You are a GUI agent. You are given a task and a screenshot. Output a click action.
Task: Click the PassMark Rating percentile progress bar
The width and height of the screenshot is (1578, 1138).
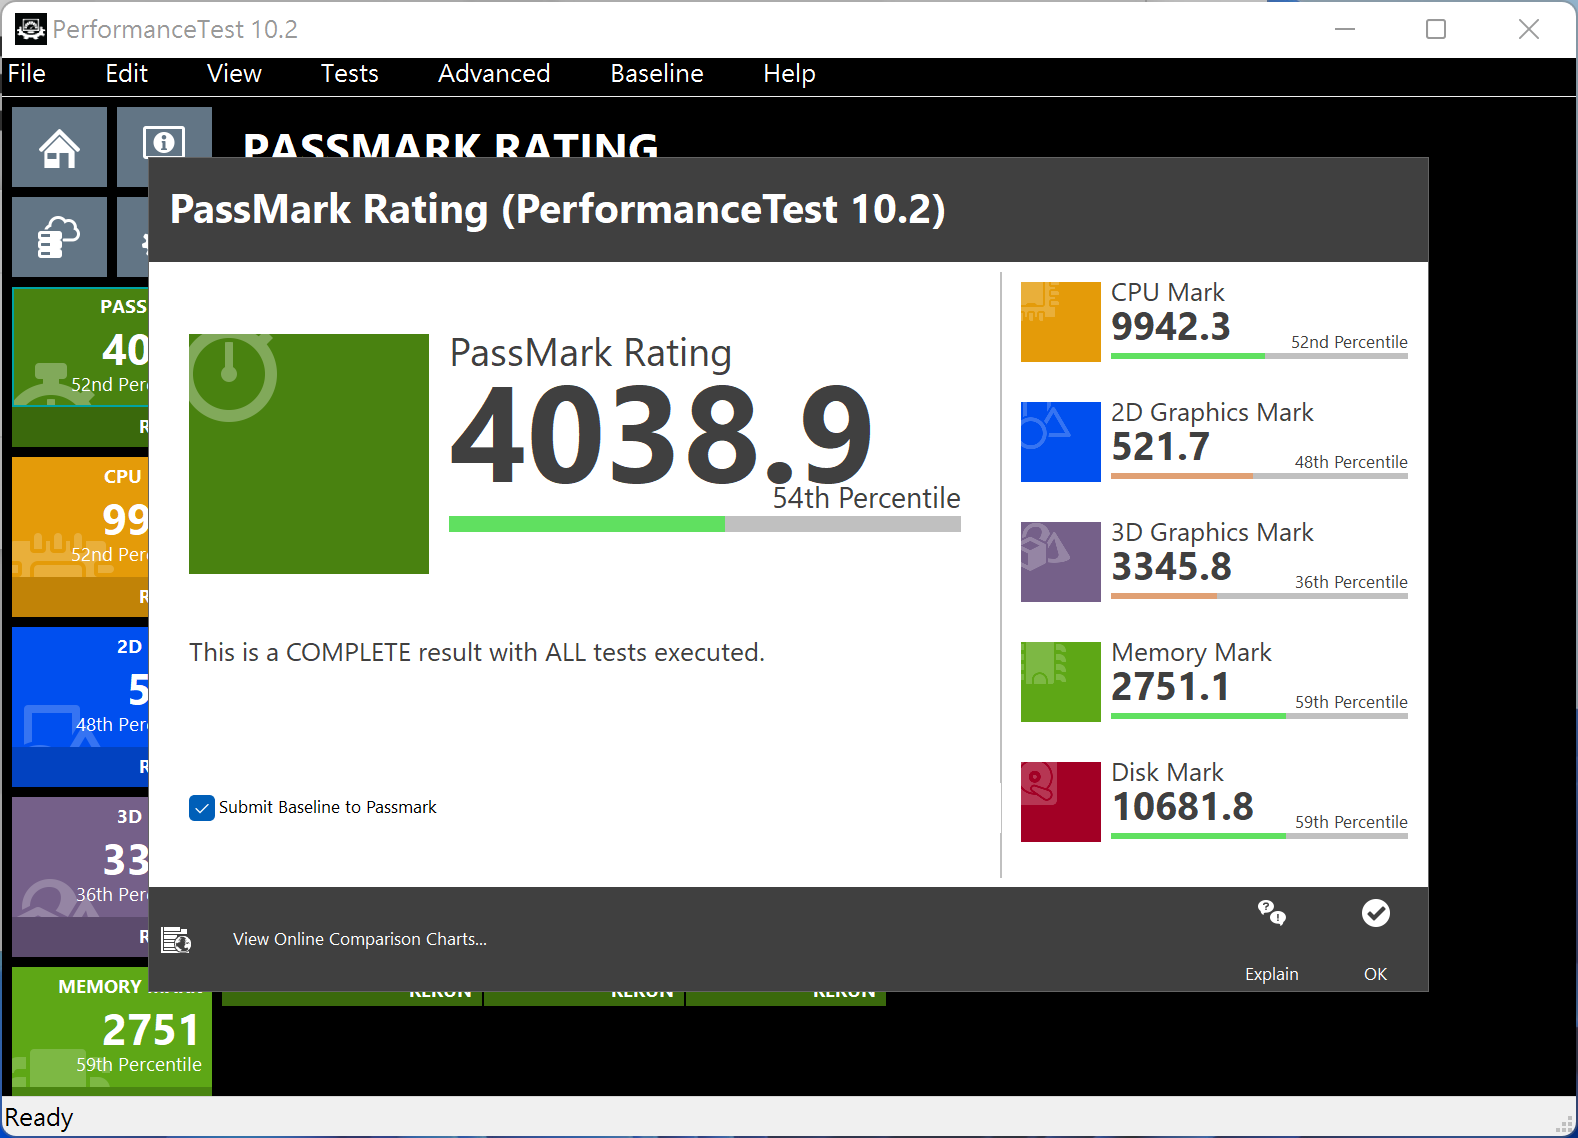(x=704, y=524)
